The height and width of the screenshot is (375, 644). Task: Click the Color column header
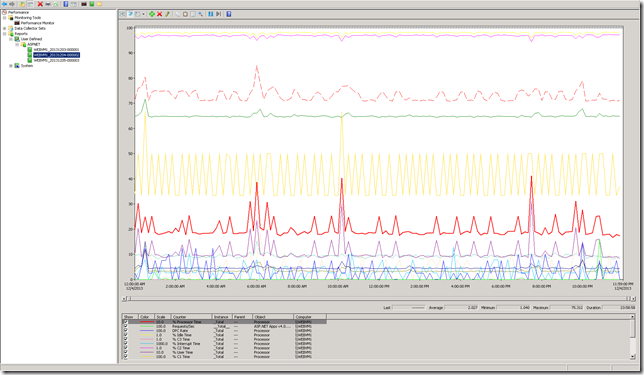pyautogui.click(x=147, y=317)
